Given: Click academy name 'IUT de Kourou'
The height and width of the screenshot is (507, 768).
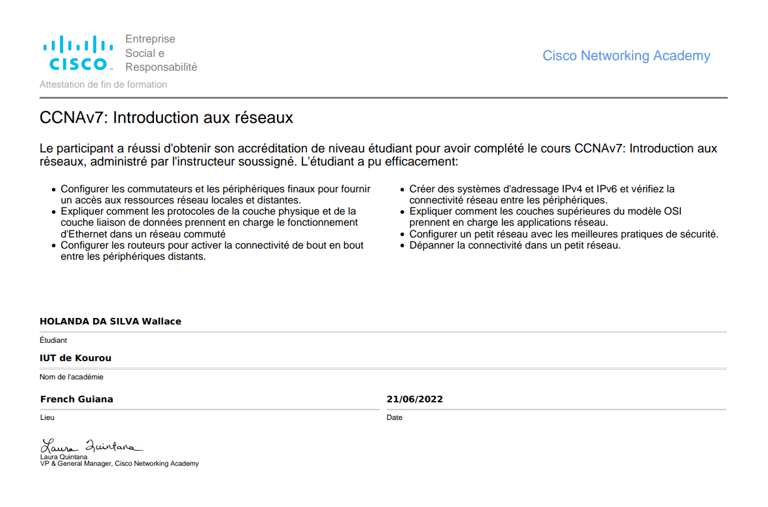Looking at the screenshot, I should [75, 358].
